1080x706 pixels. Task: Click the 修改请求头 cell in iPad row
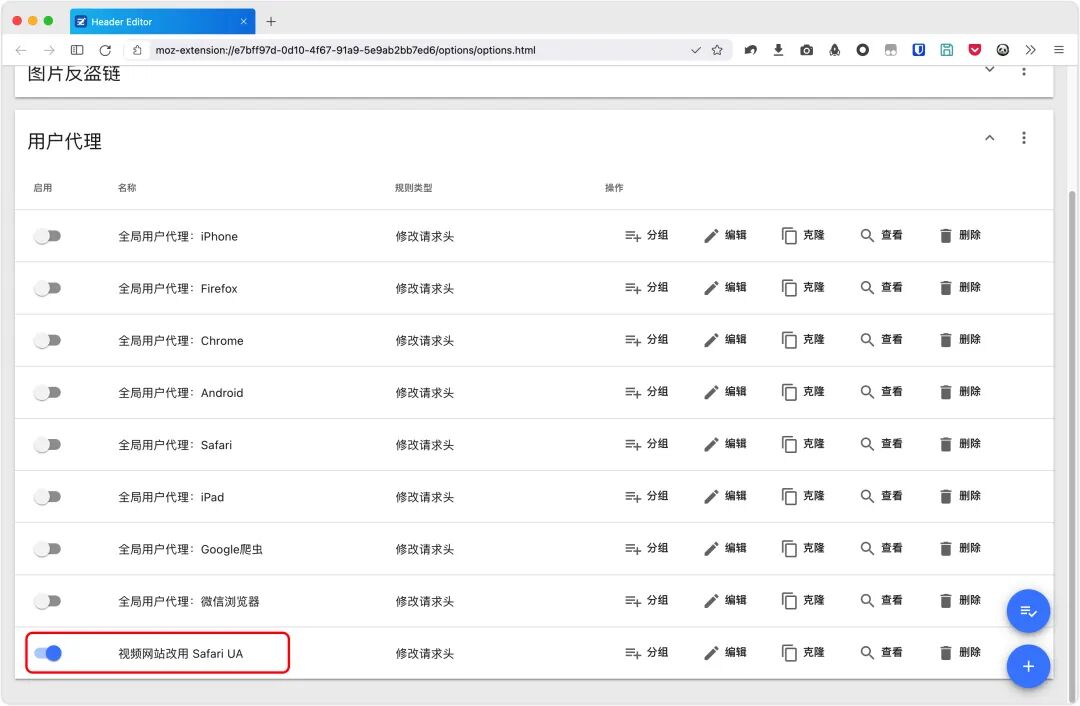[x=424, y=497]
